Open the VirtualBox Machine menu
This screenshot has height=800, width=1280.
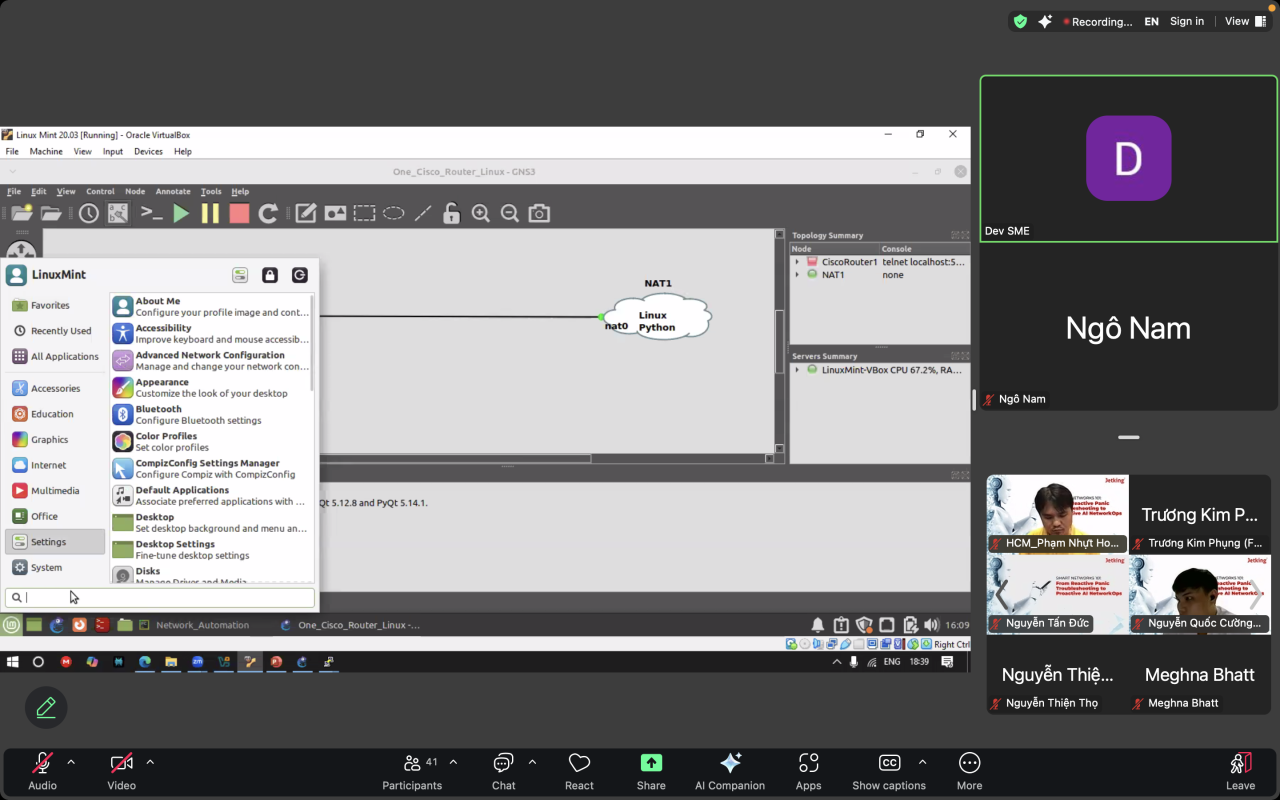46,151
